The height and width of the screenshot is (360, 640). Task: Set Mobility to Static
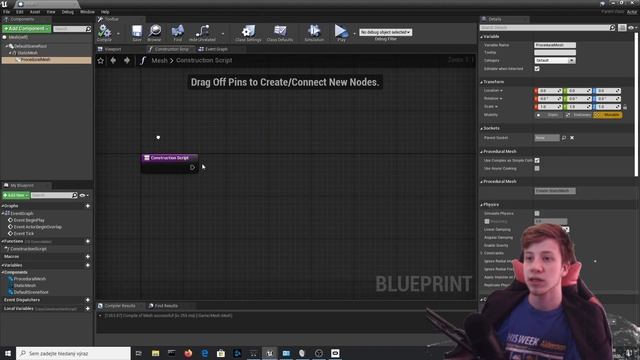pyautogui.click(x=549, y=115)
